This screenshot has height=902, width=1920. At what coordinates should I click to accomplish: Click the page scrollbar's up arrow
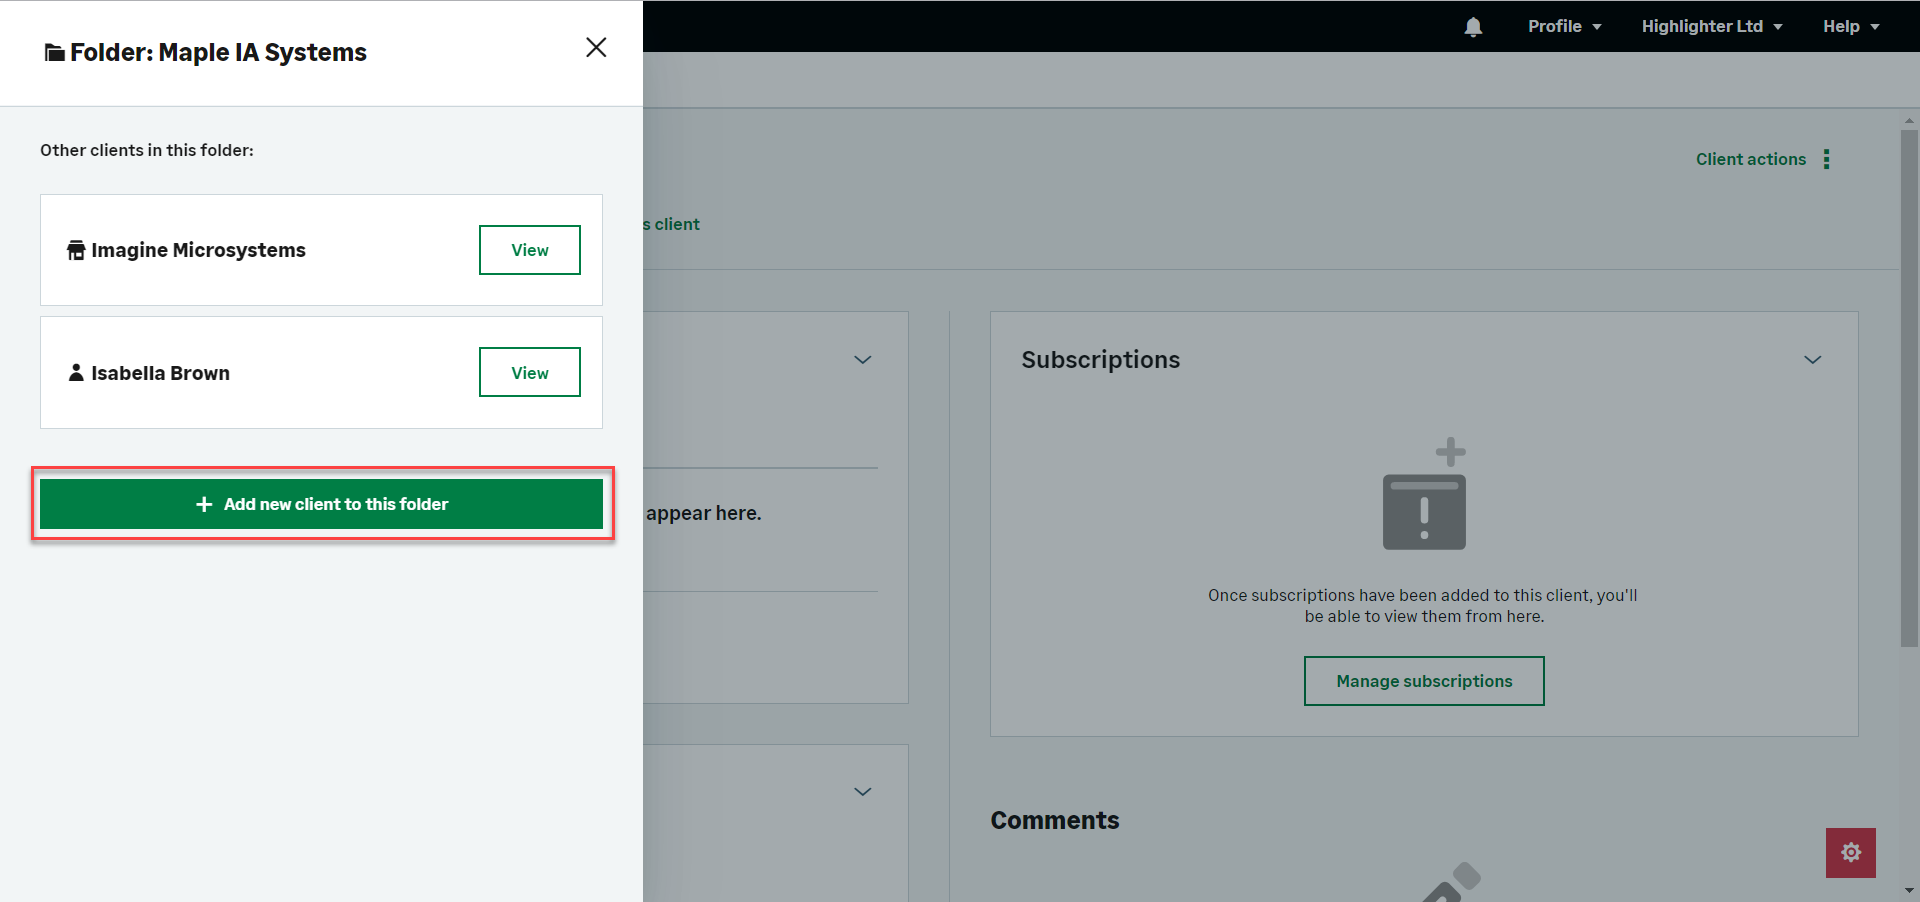1909,121
